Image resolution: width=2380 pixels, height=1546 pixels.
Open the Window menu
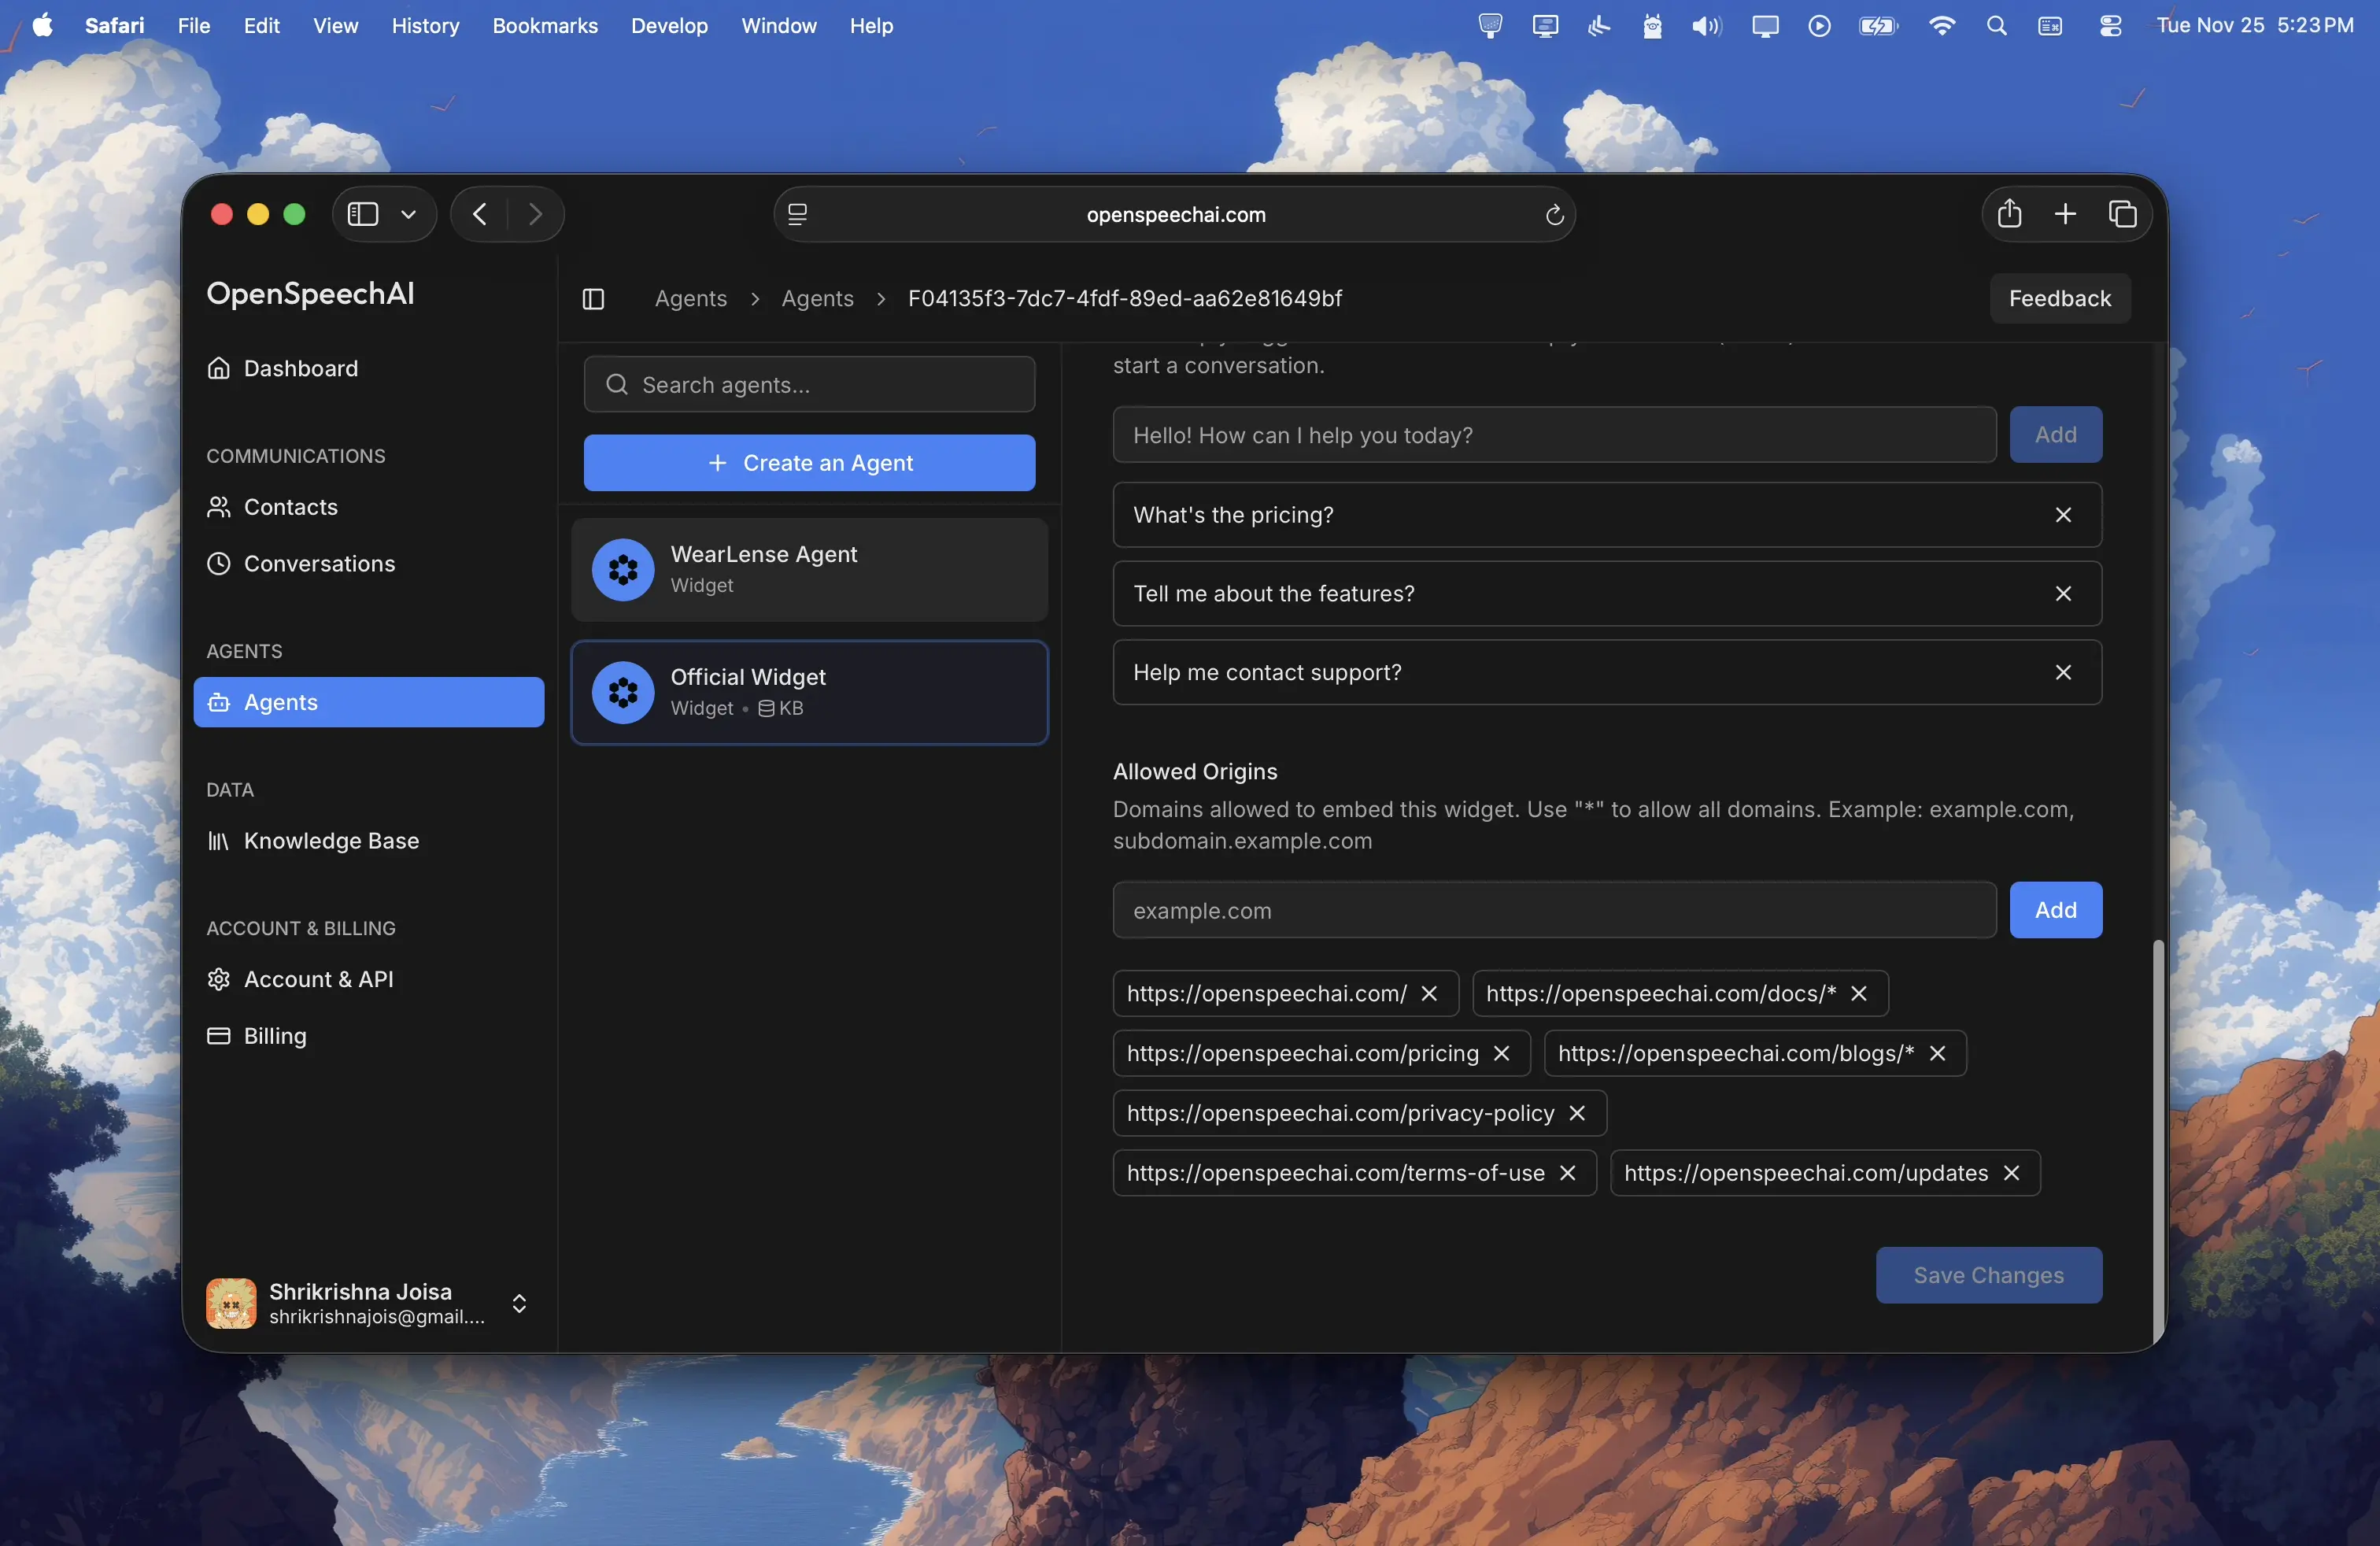coord(779,26)
